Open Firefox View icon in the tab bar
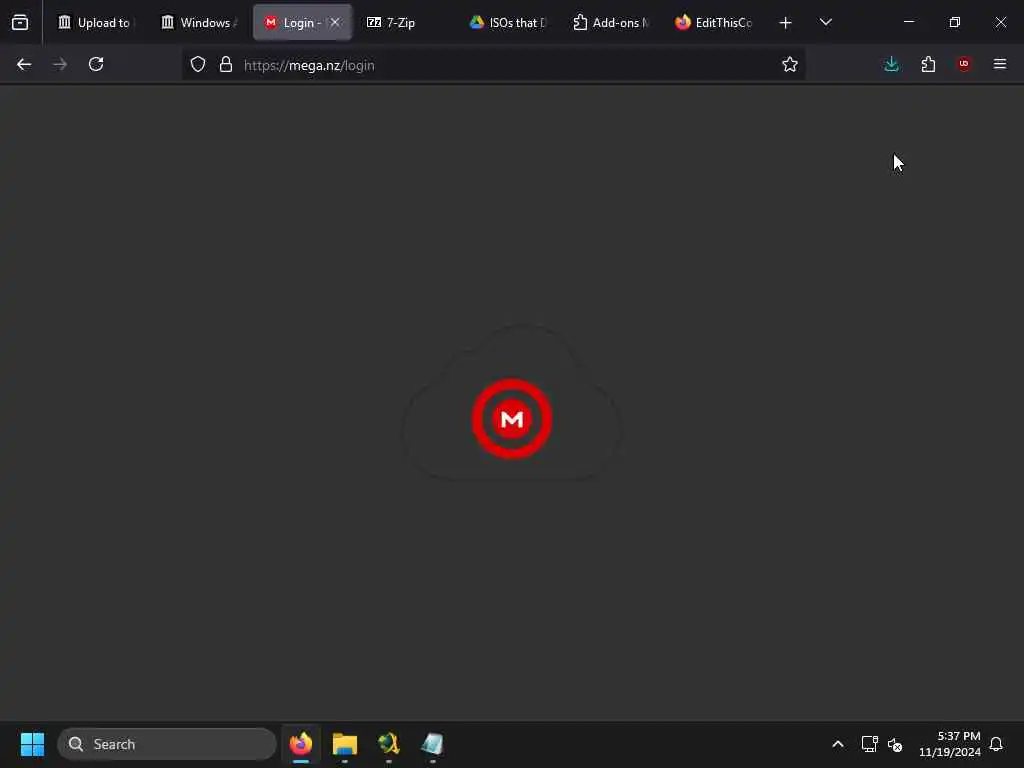This screenshot has width=1024, height=768. (x=20, y=23)
